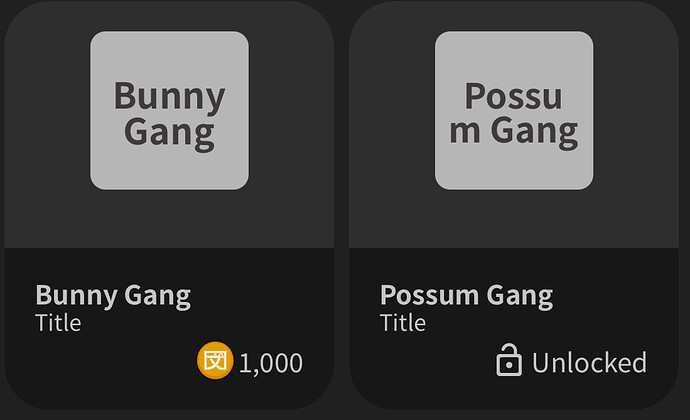
Task: Open the Possum Gang item name
Action: pyautogui.click(x=466, y=295)
